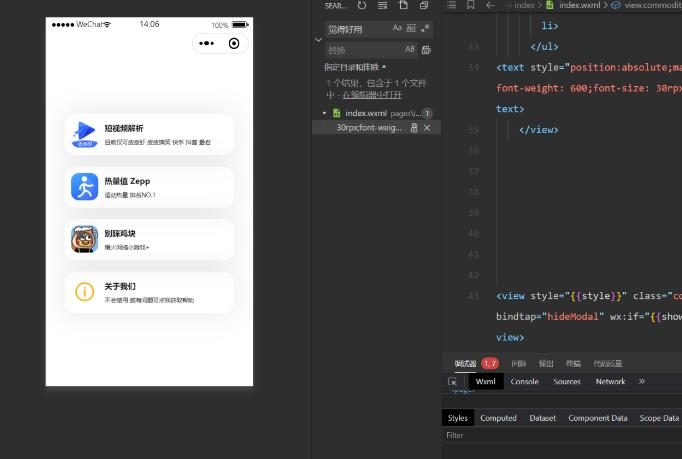
Task: Click the refresh search results icon
Action: pyautogui.click(x=361, y=6)
